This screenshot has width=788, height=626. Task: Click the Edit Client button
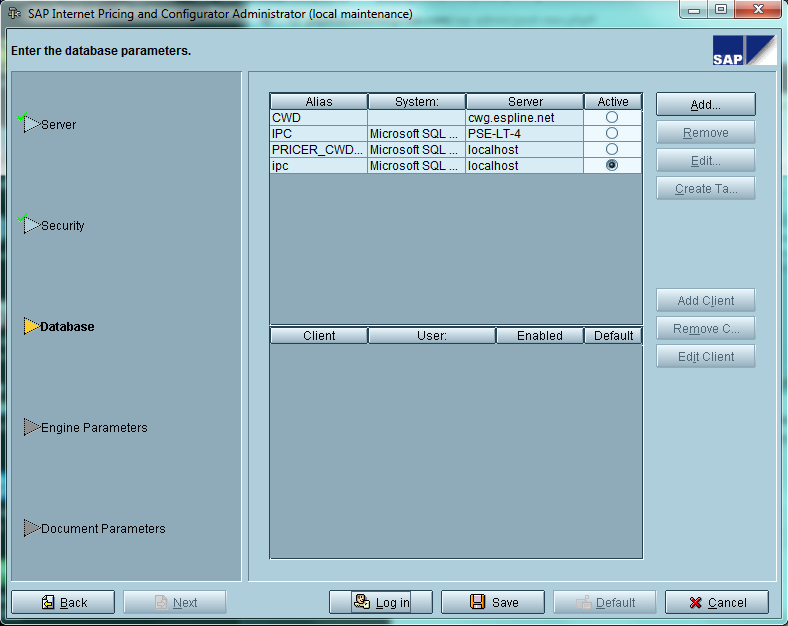point(706,357)
